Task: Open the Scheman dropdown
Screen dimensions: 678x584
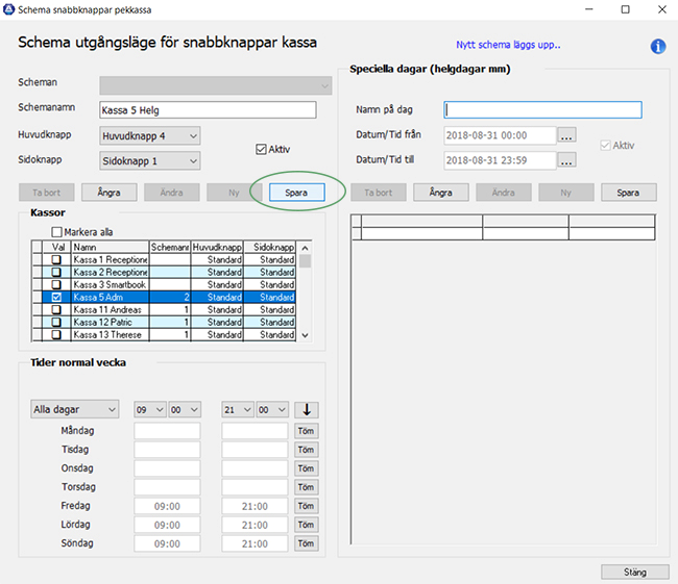Action: pyautogui.click(x=215, y=86)
